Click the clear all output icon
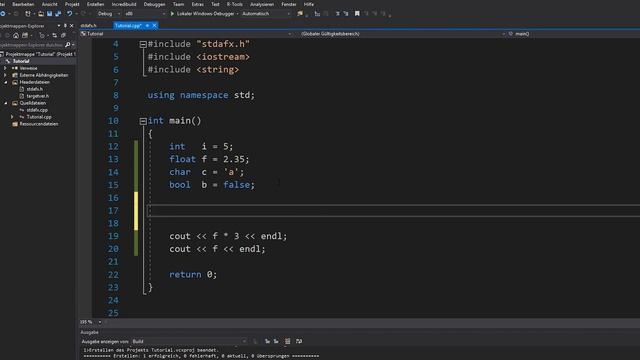The width and height of the screenshot is (640, 360). [287, 341]
